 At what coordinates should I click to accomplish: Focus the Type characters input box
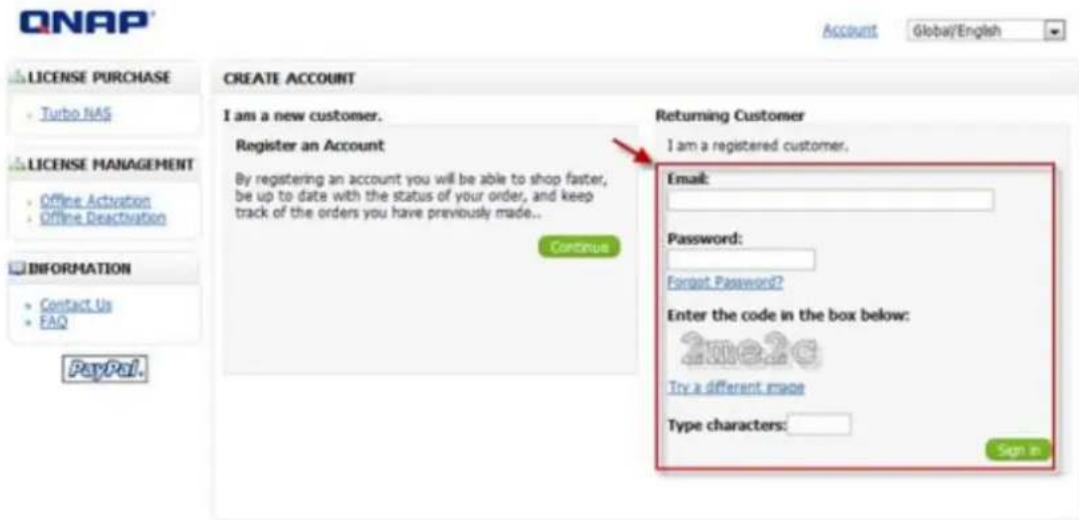(x=819, y=424)
